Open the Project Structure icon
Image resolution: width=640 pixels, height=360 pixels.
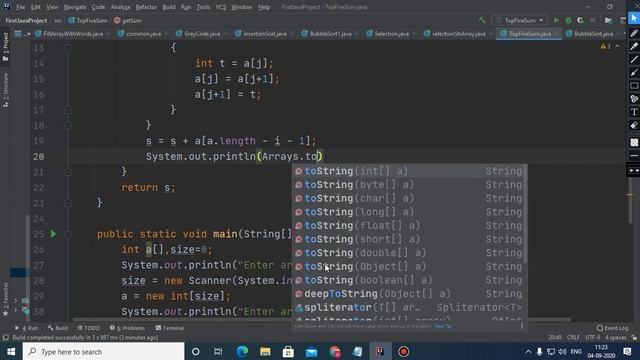(x=608, y=20)
